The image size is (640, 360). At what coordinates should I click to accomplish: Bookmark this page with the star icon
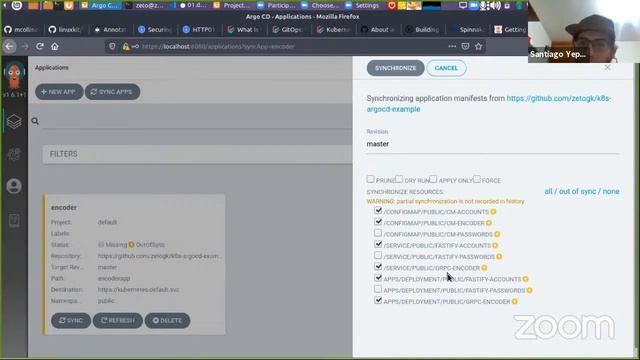(479, 46)
